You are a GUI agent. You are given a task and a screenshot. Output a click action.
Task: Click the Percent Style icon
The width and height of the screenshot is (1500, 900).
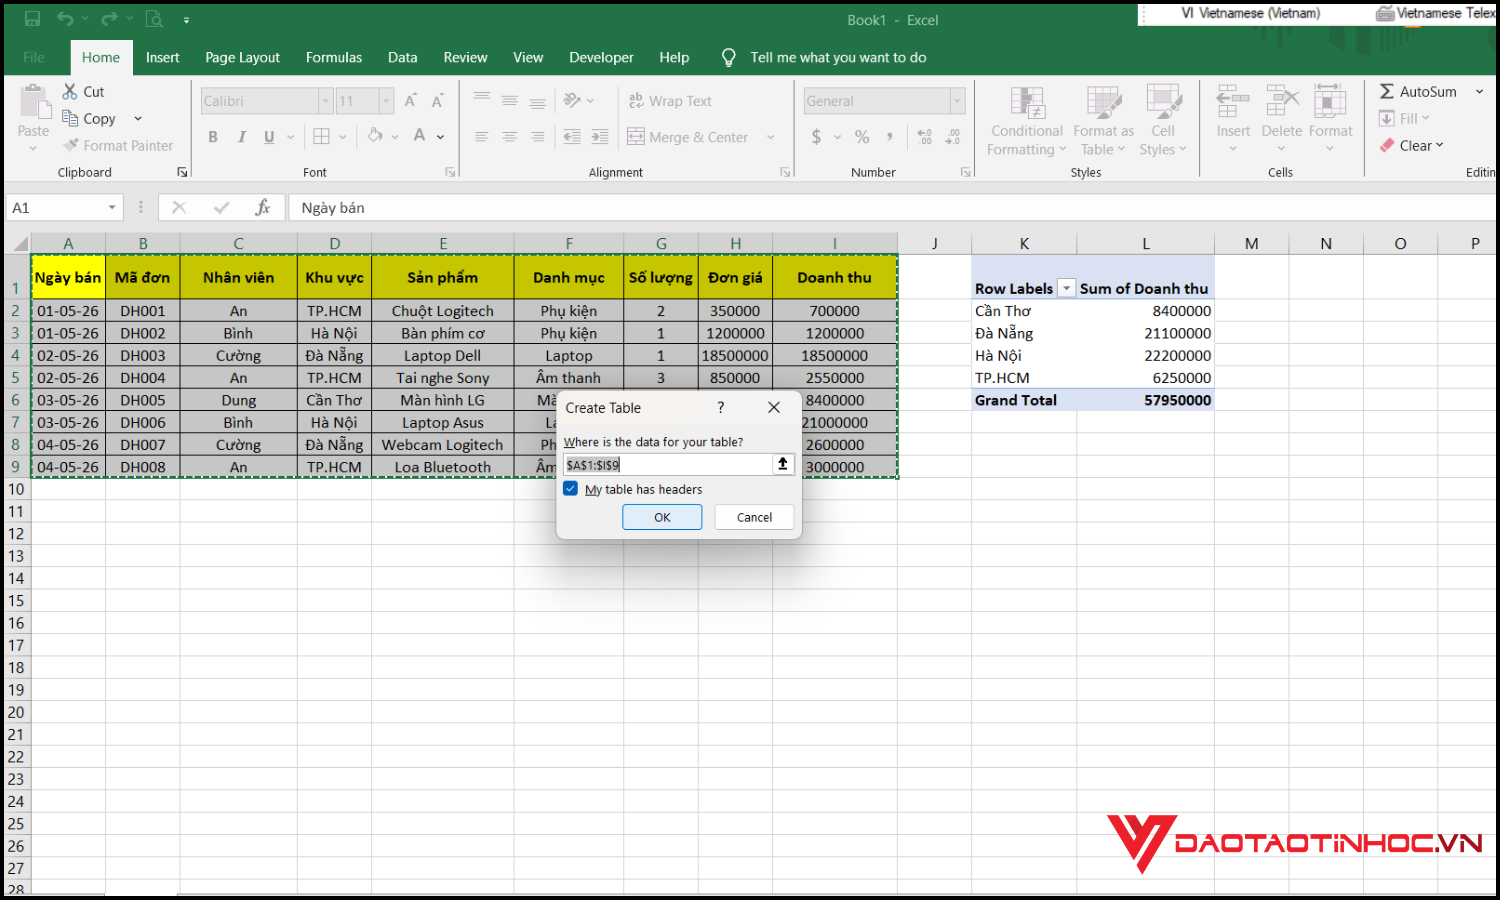[x=862, y=137]
